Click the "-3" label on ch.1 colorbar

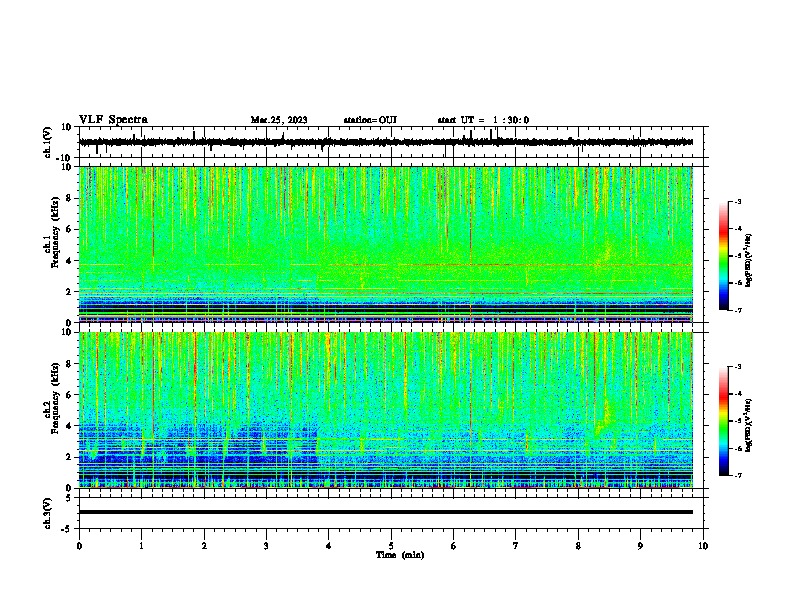tap(737, 201)
